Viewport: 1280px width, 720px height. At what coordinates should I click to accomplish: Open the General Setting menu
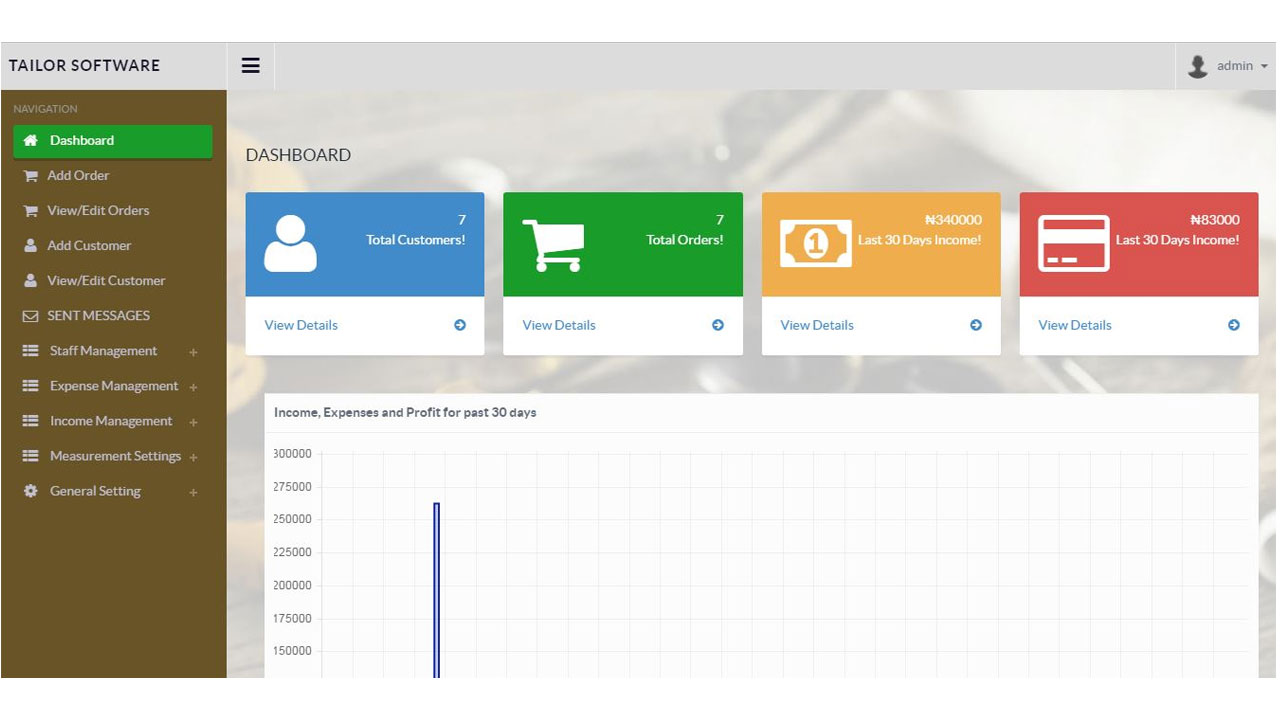(x=95, y=491)
